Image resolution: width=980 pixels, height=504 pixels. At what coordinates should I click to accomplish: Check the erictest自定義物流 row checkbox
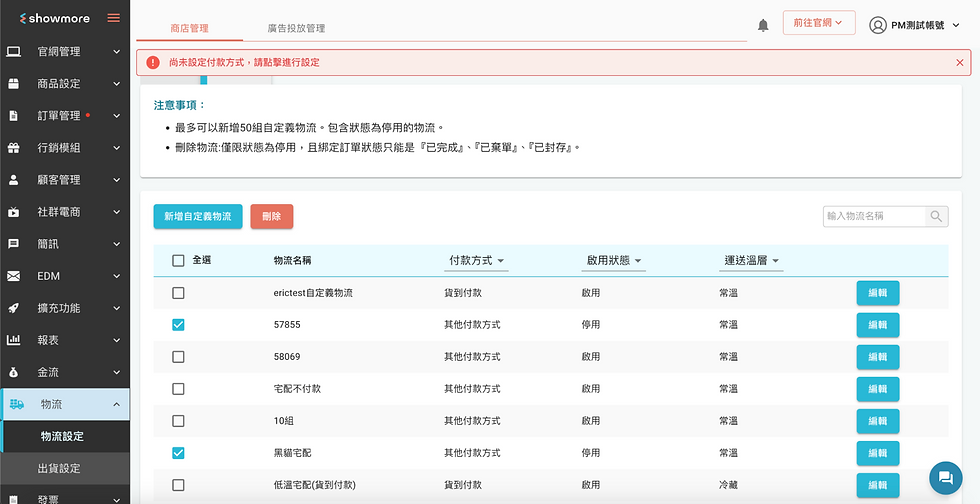pyautogui.click(x=178, y=293)
